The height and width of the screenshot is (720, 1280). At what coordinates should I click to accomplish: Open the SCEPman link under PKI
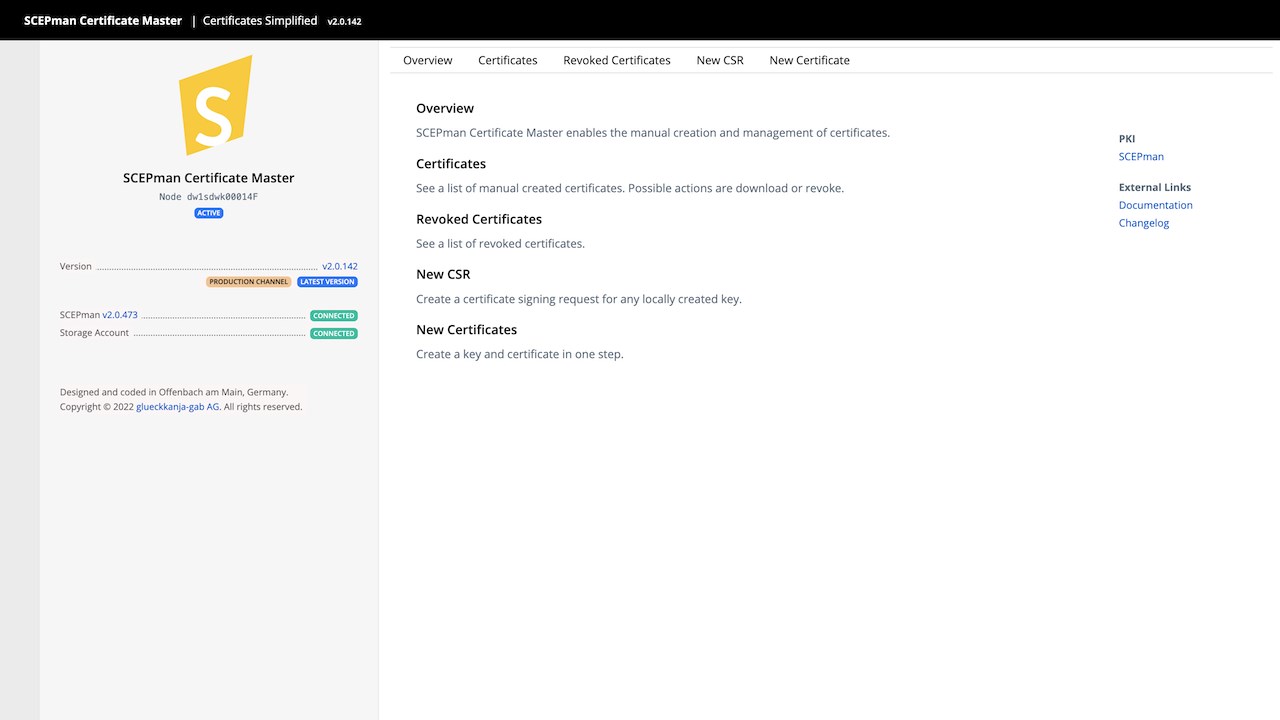point(1141,157)
